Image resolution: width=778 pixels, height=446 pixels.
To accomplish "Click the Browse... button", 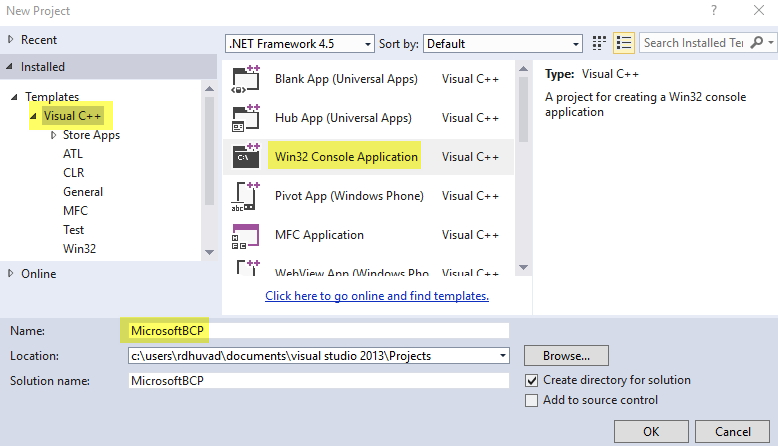I will pyautogui.click(x=566, y=356).
